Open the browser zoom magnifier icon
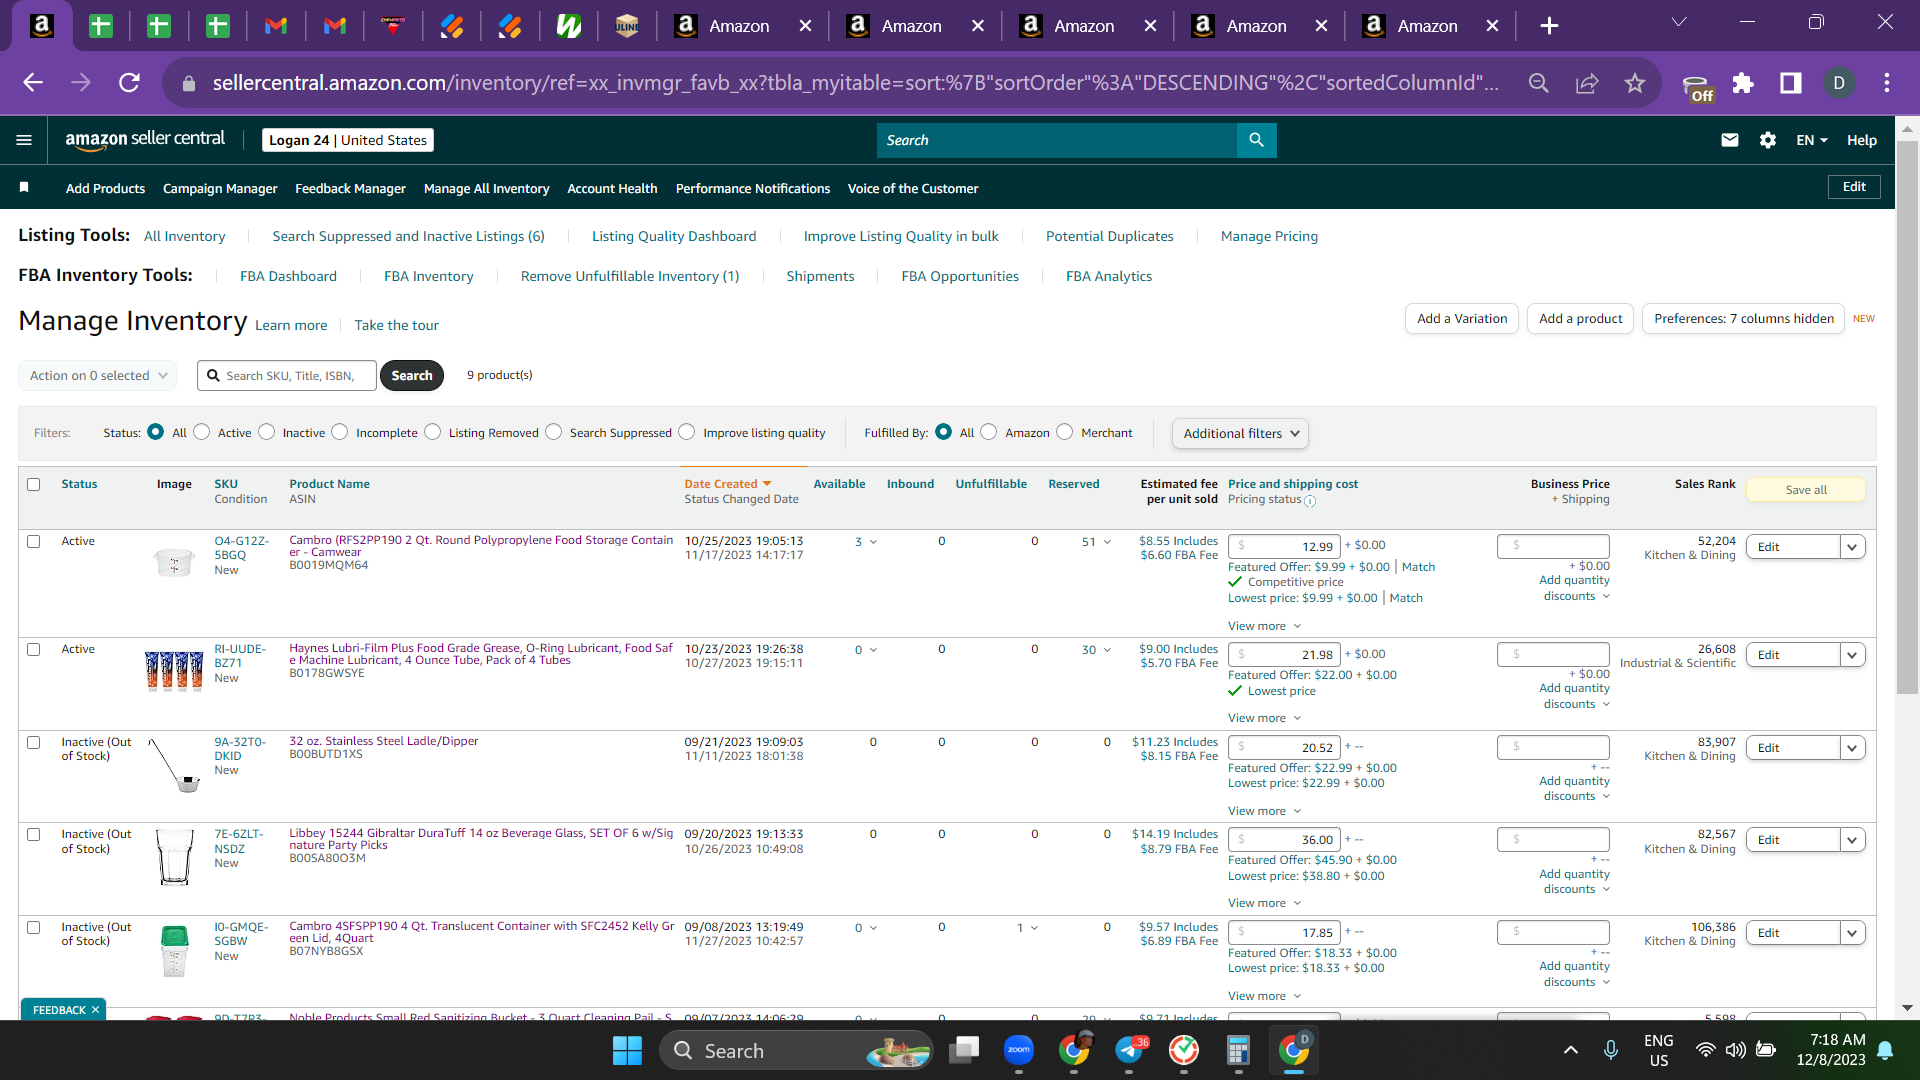The height and width of the screenshot is (1080, 1920). 1539,83
